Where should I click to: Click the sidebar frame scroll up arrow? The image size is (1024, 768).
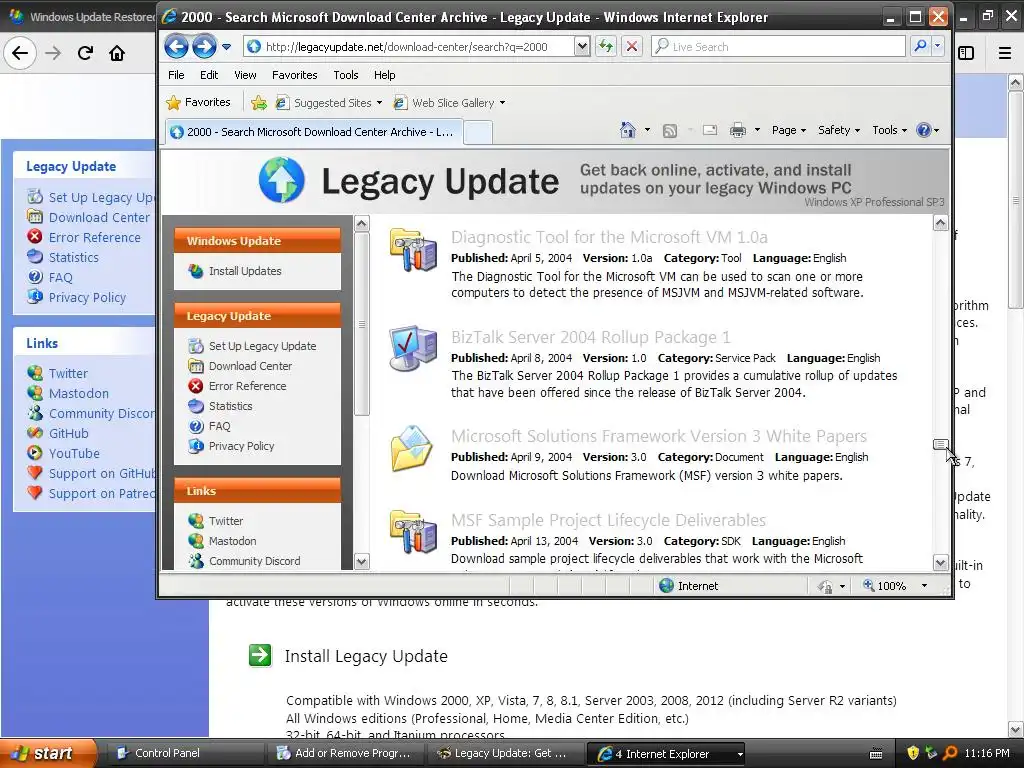click(x=361, y=224)
